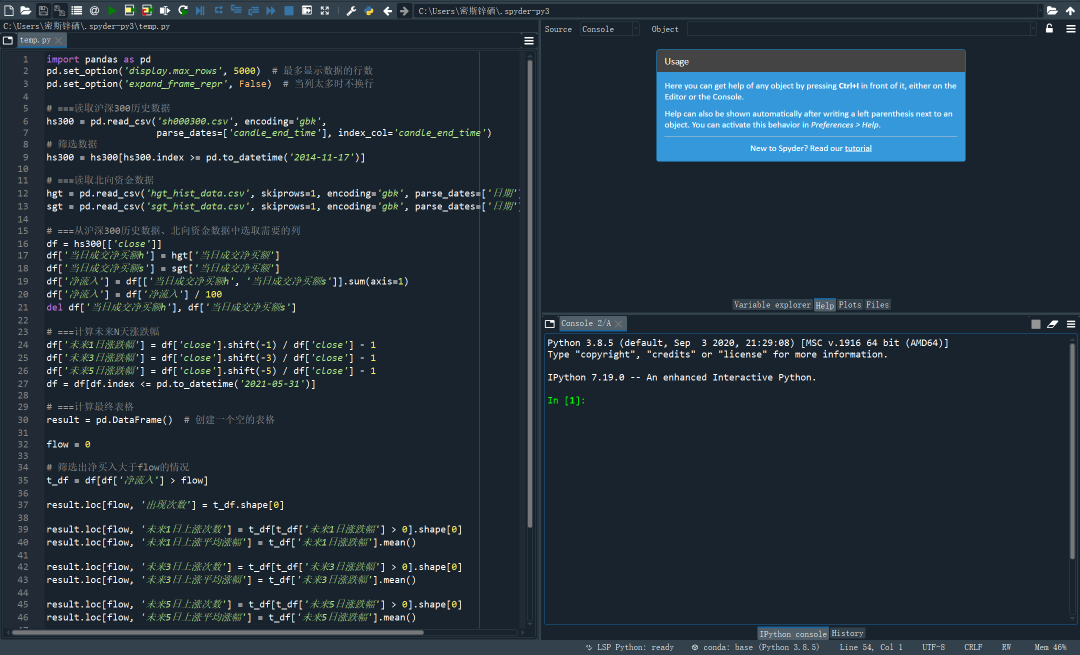The width and height of the screenshot is (1080, 655).
Task: Toggle the Help pane lock icon
Action: [x=1049, y=29]
